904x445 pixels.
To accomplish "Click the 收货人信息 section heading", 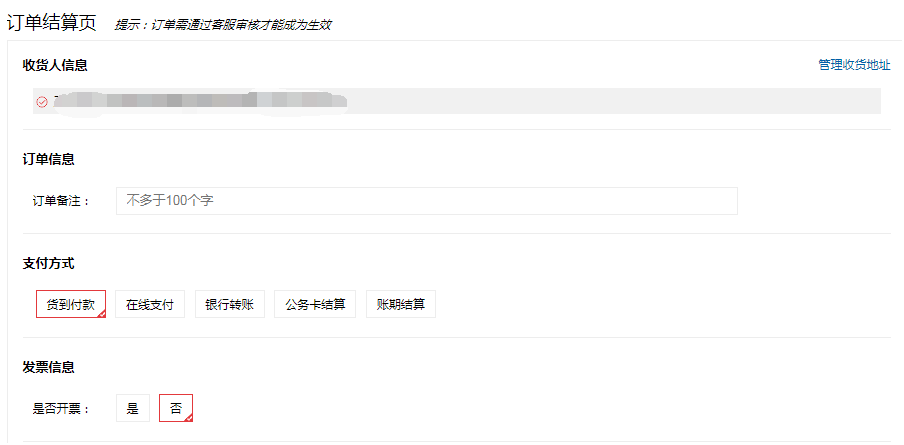I will tap(55, 65).
